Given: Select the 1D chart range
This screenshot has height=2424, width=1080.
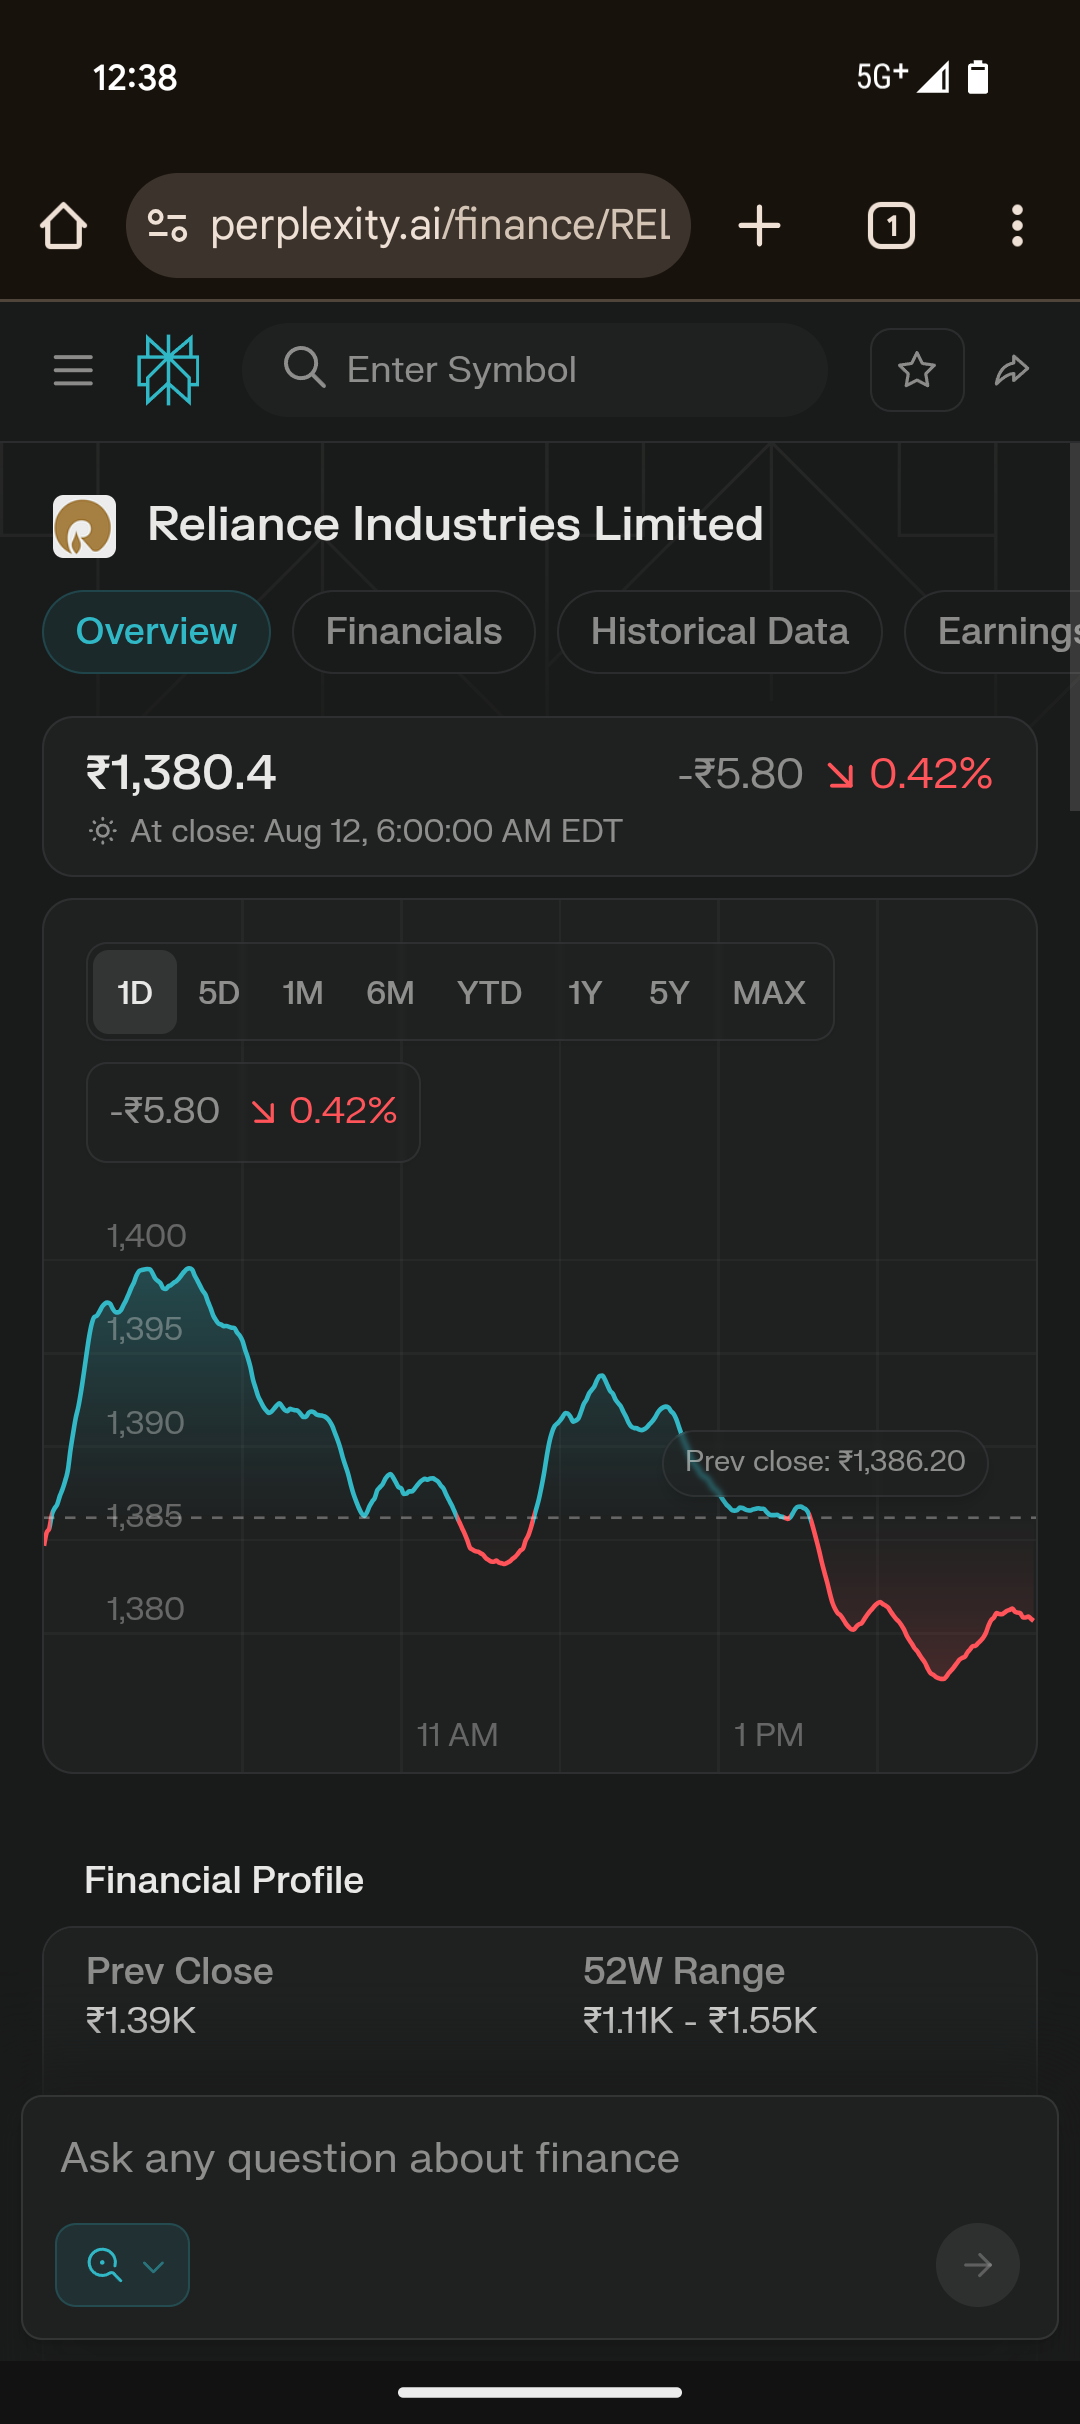Looking at the screenshot, I should [135, 993].
